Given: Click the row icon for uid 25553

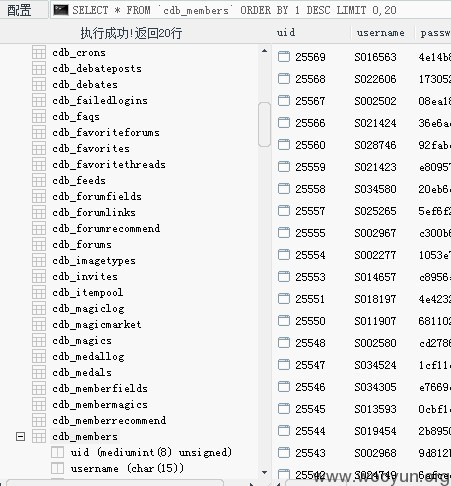Looking at the screenshot, I should tap(284, 277).
